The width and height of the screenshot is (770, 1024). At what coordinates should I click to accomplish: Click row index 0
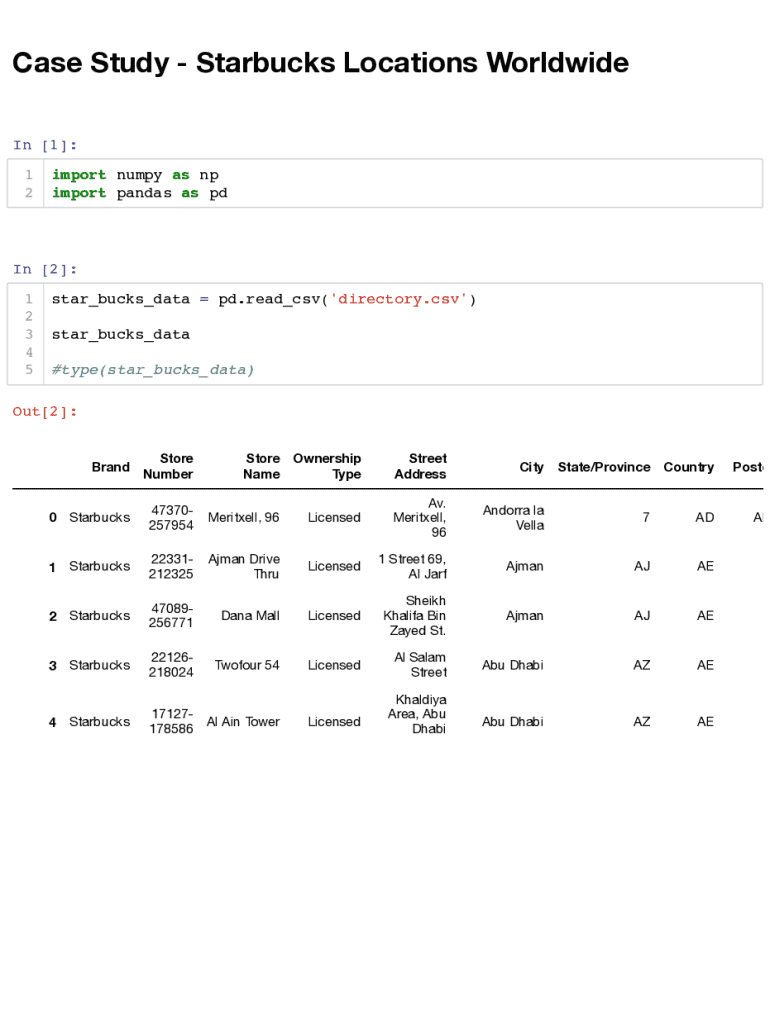tap(53, 517)
